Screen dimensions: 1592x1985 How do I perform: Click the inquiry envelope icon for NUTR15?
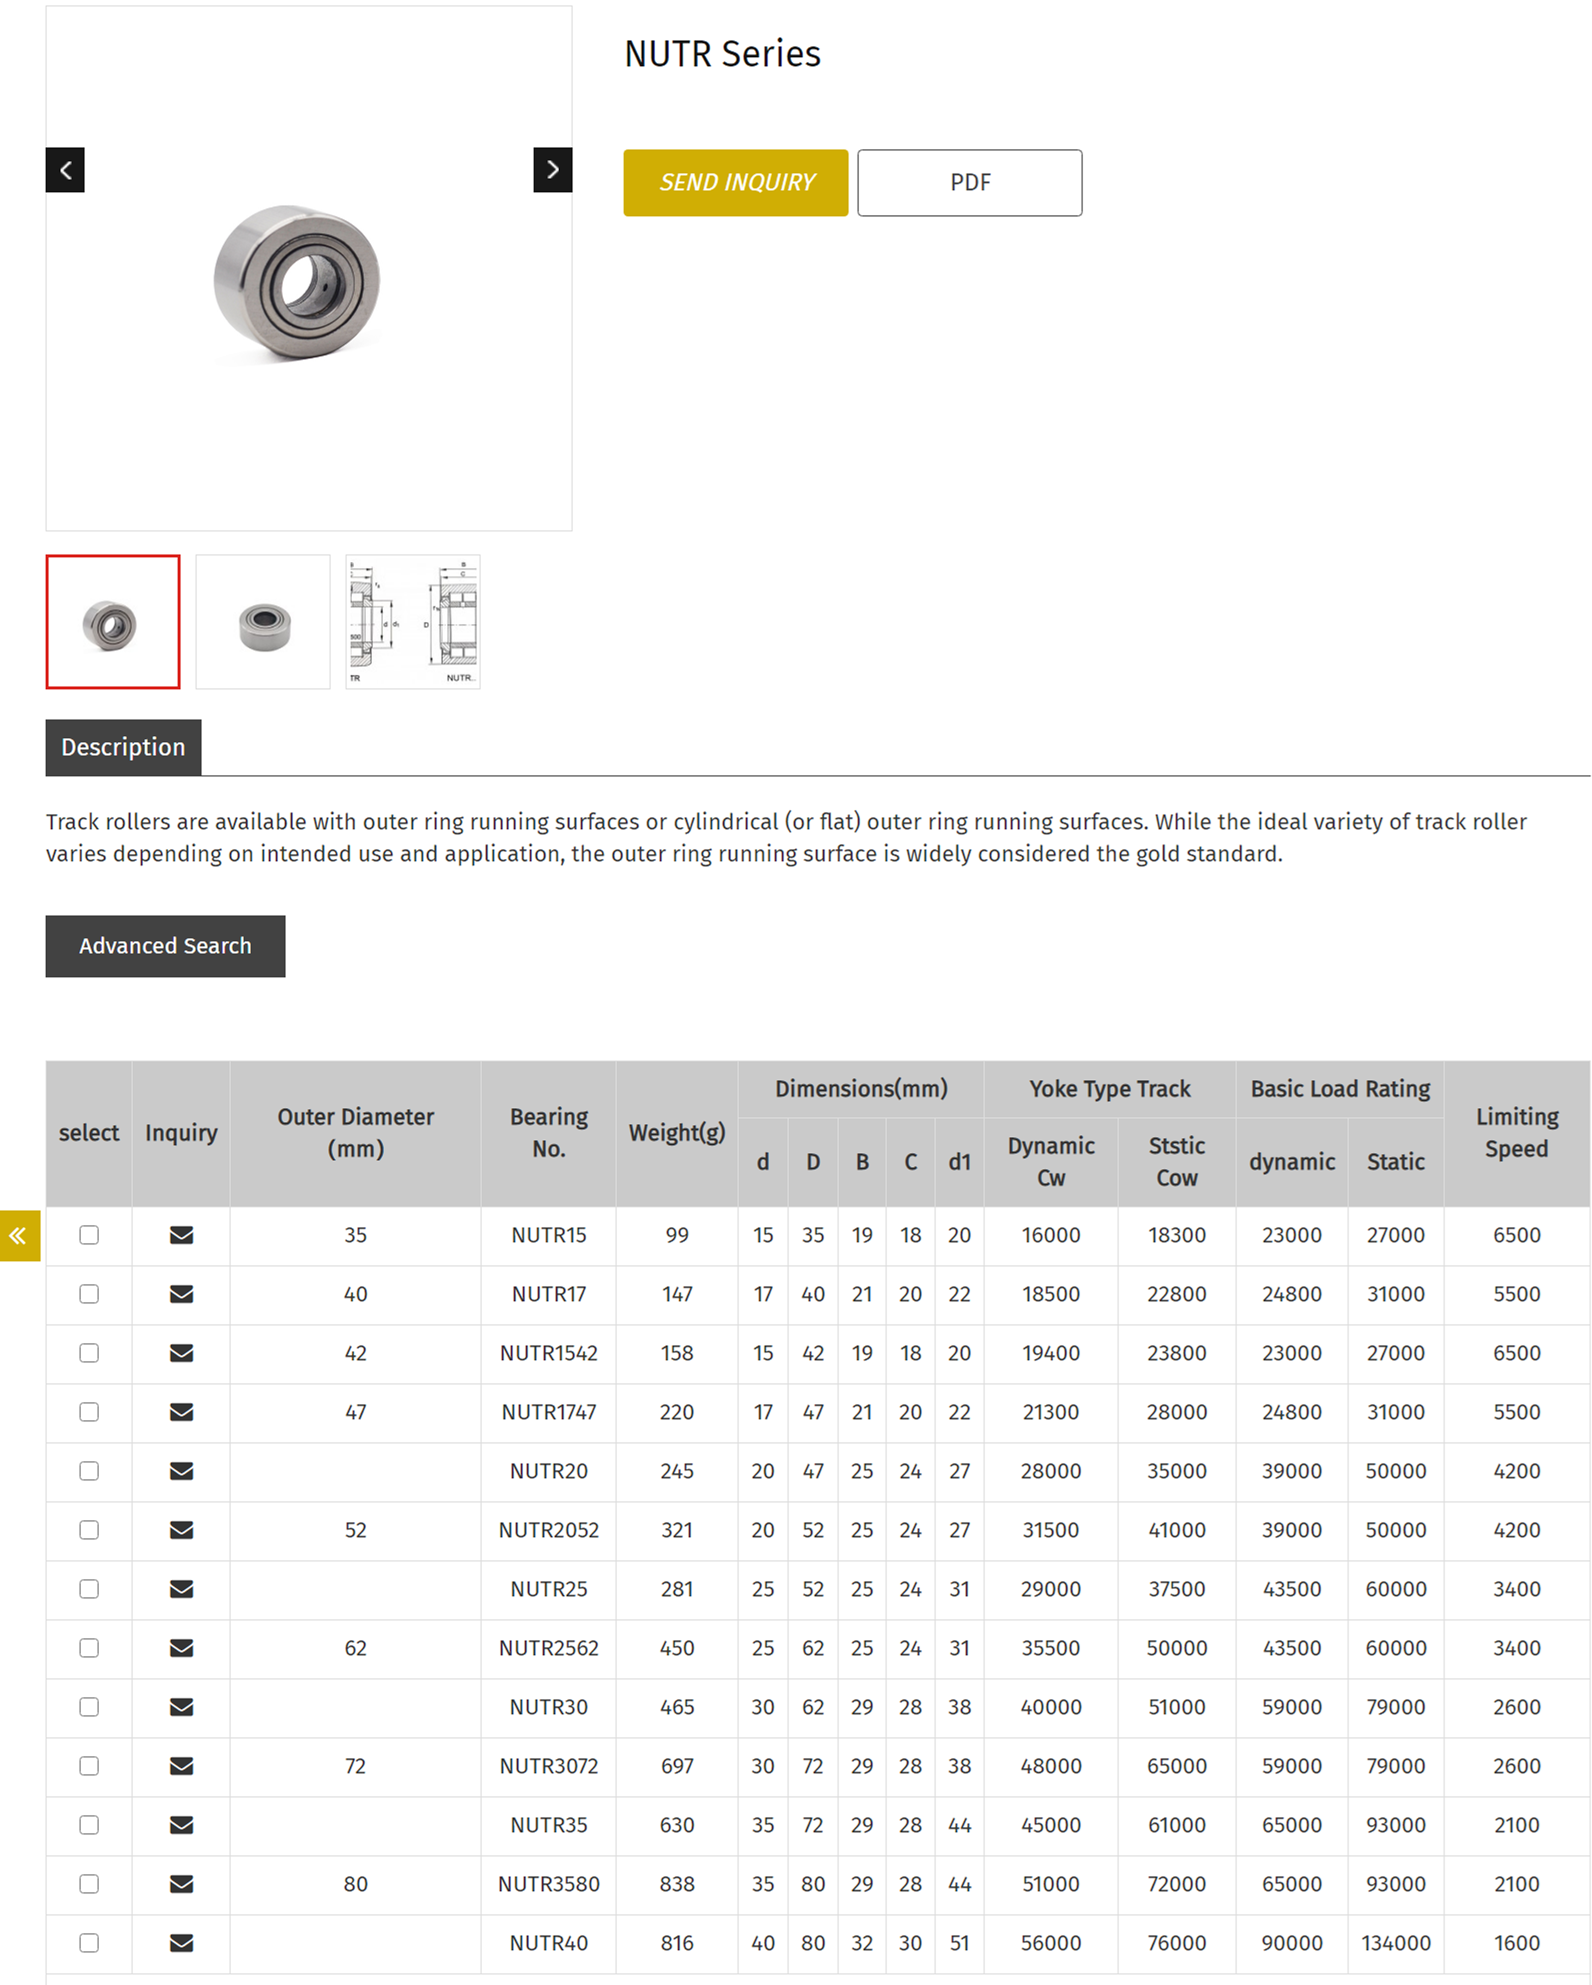pos(181,1235)
